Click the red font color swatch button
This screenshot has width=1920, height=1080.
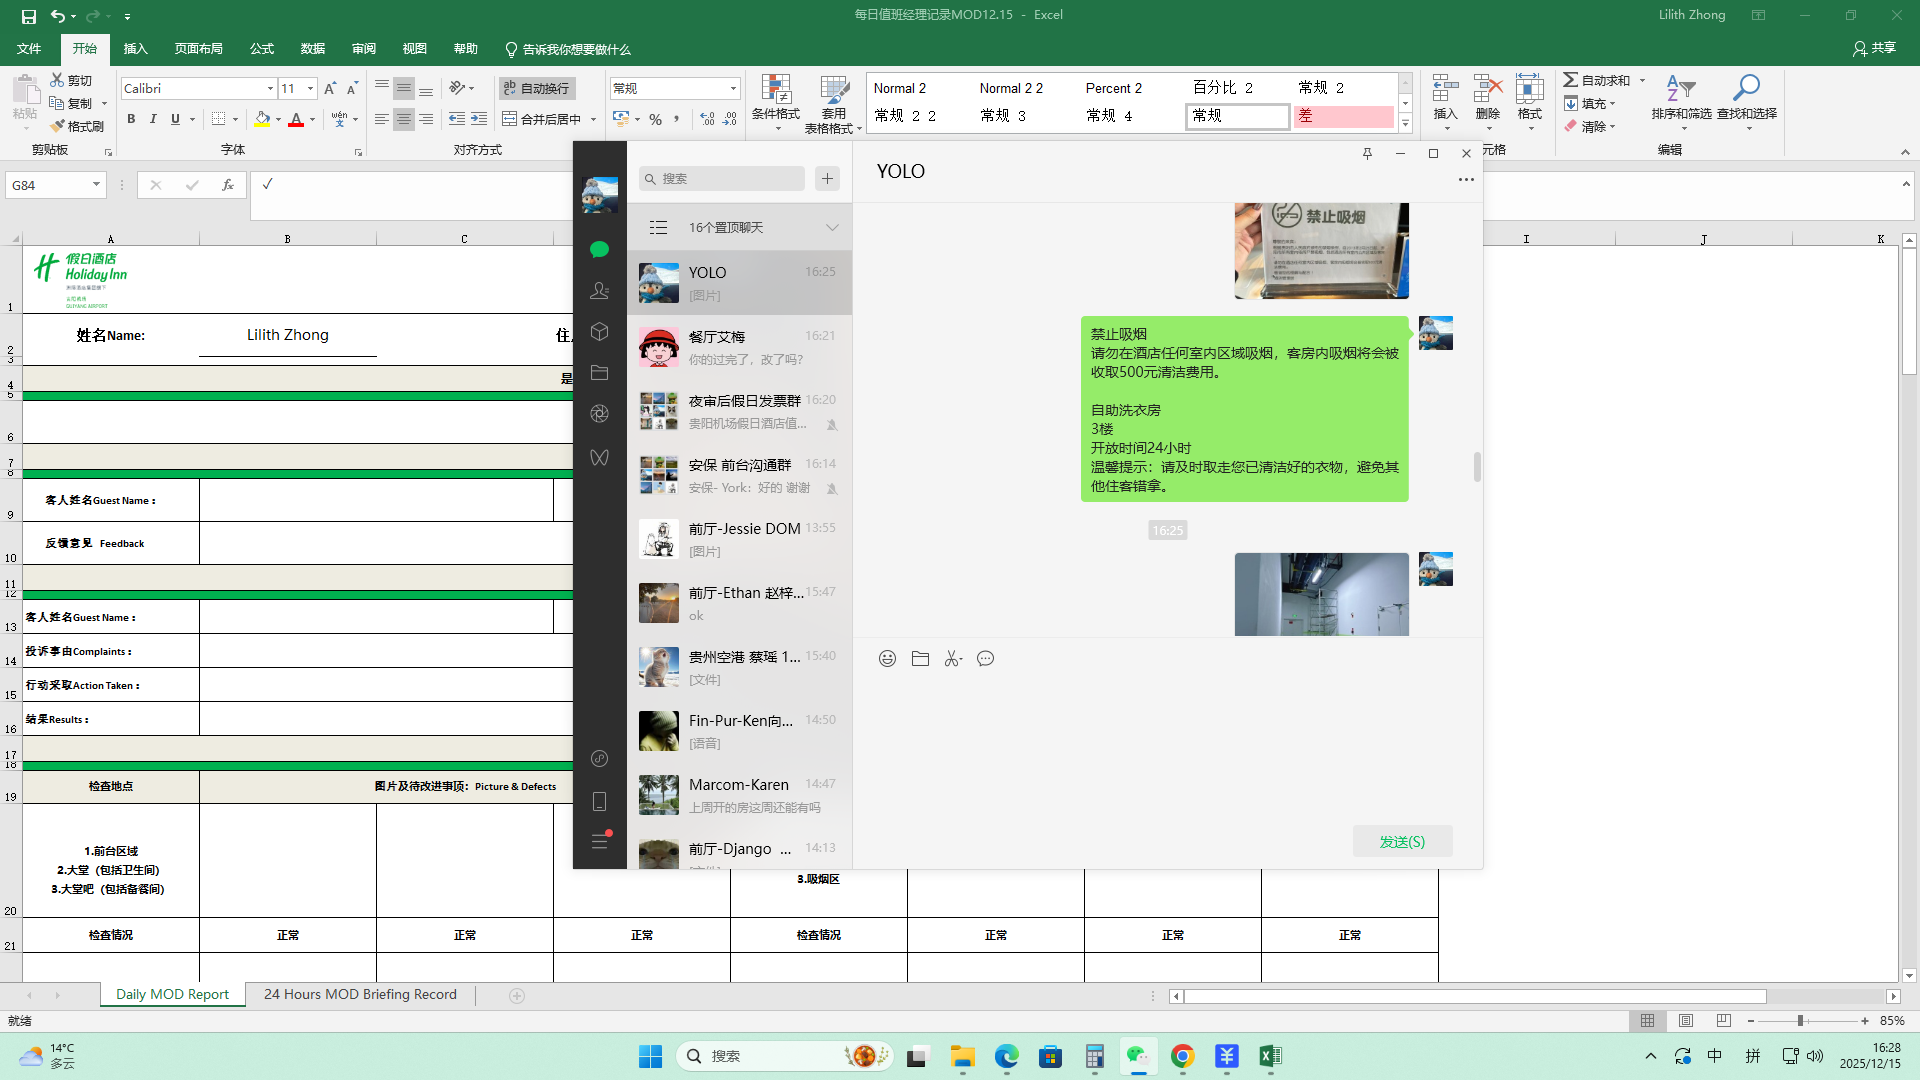point(296,119)
